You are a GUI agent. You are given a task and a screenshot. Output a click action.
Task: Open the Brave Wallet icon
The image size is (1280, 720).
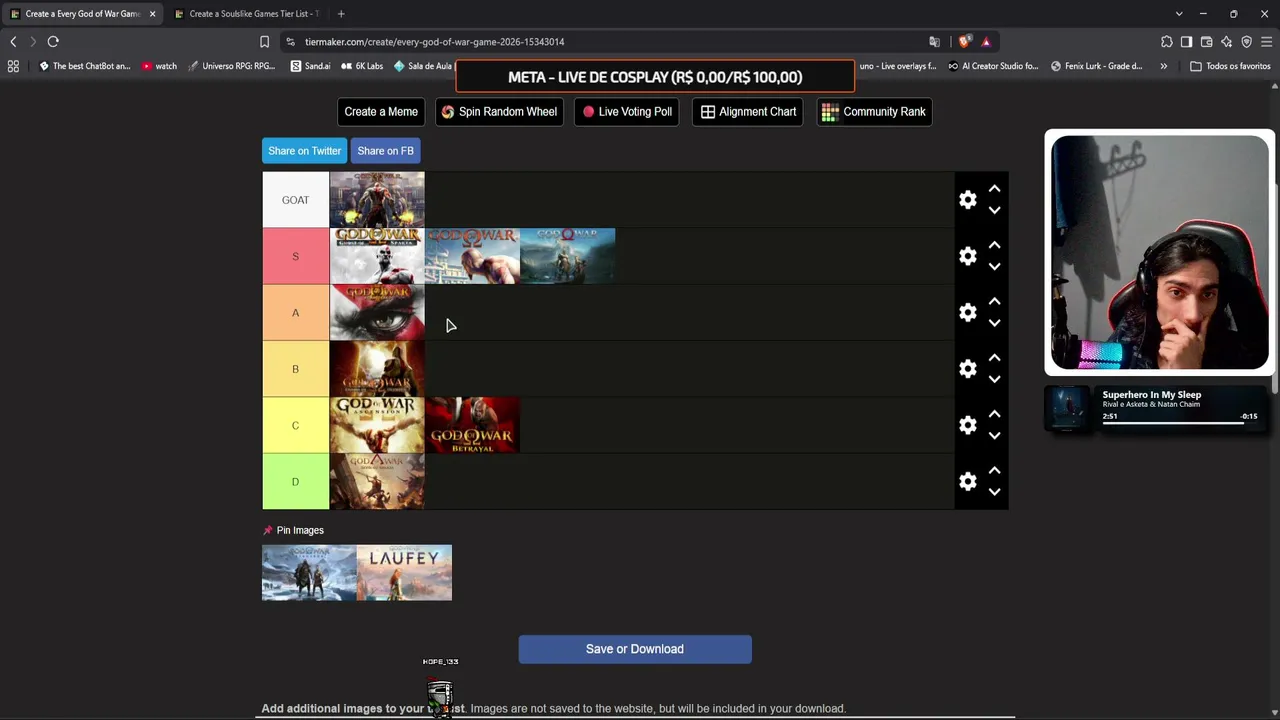click(1206, 42)
